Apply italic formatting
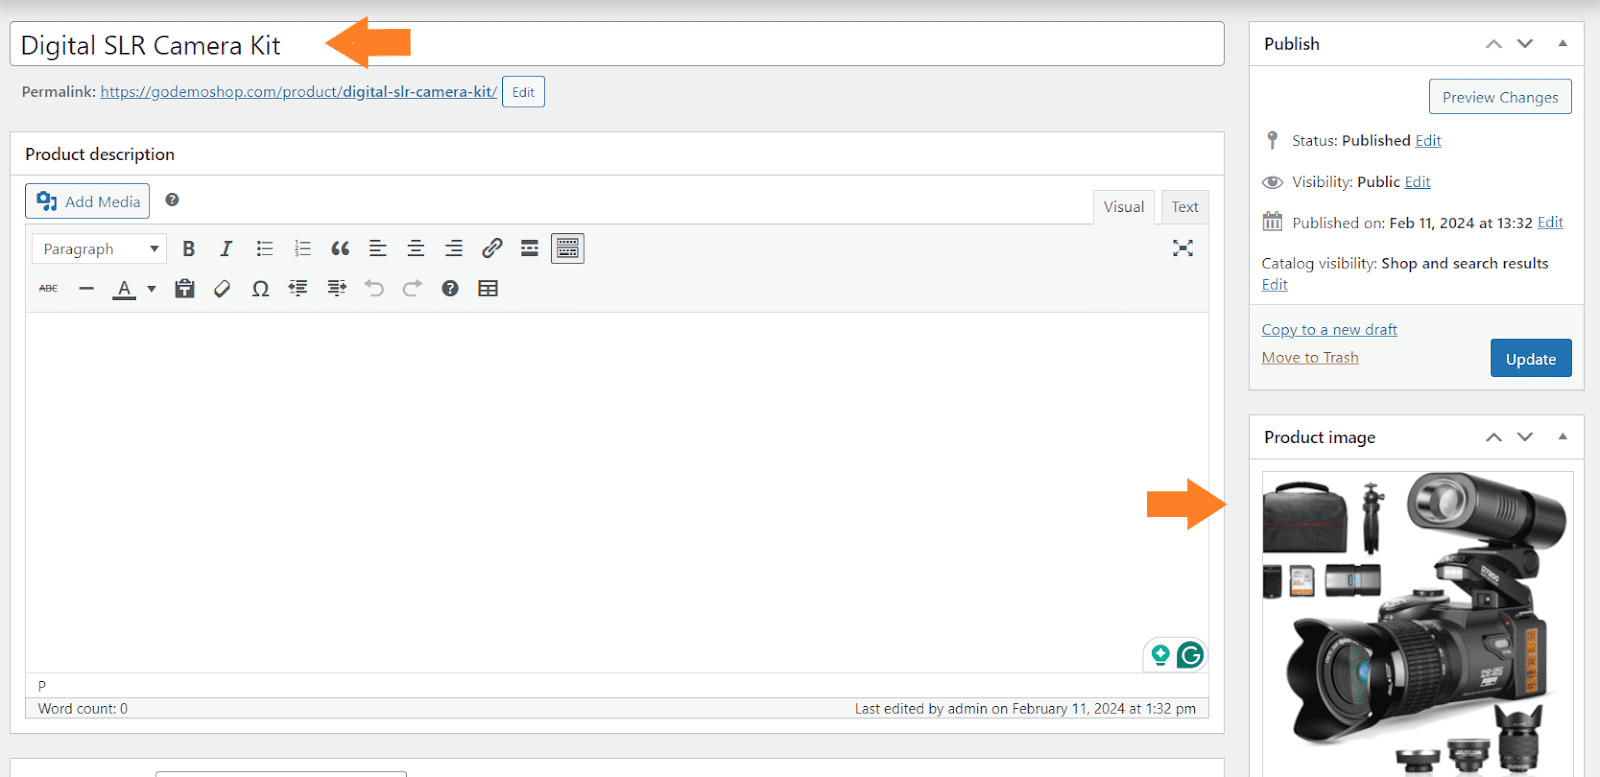Viewport: 1600px width, 777px height. (x=226, y=248)
